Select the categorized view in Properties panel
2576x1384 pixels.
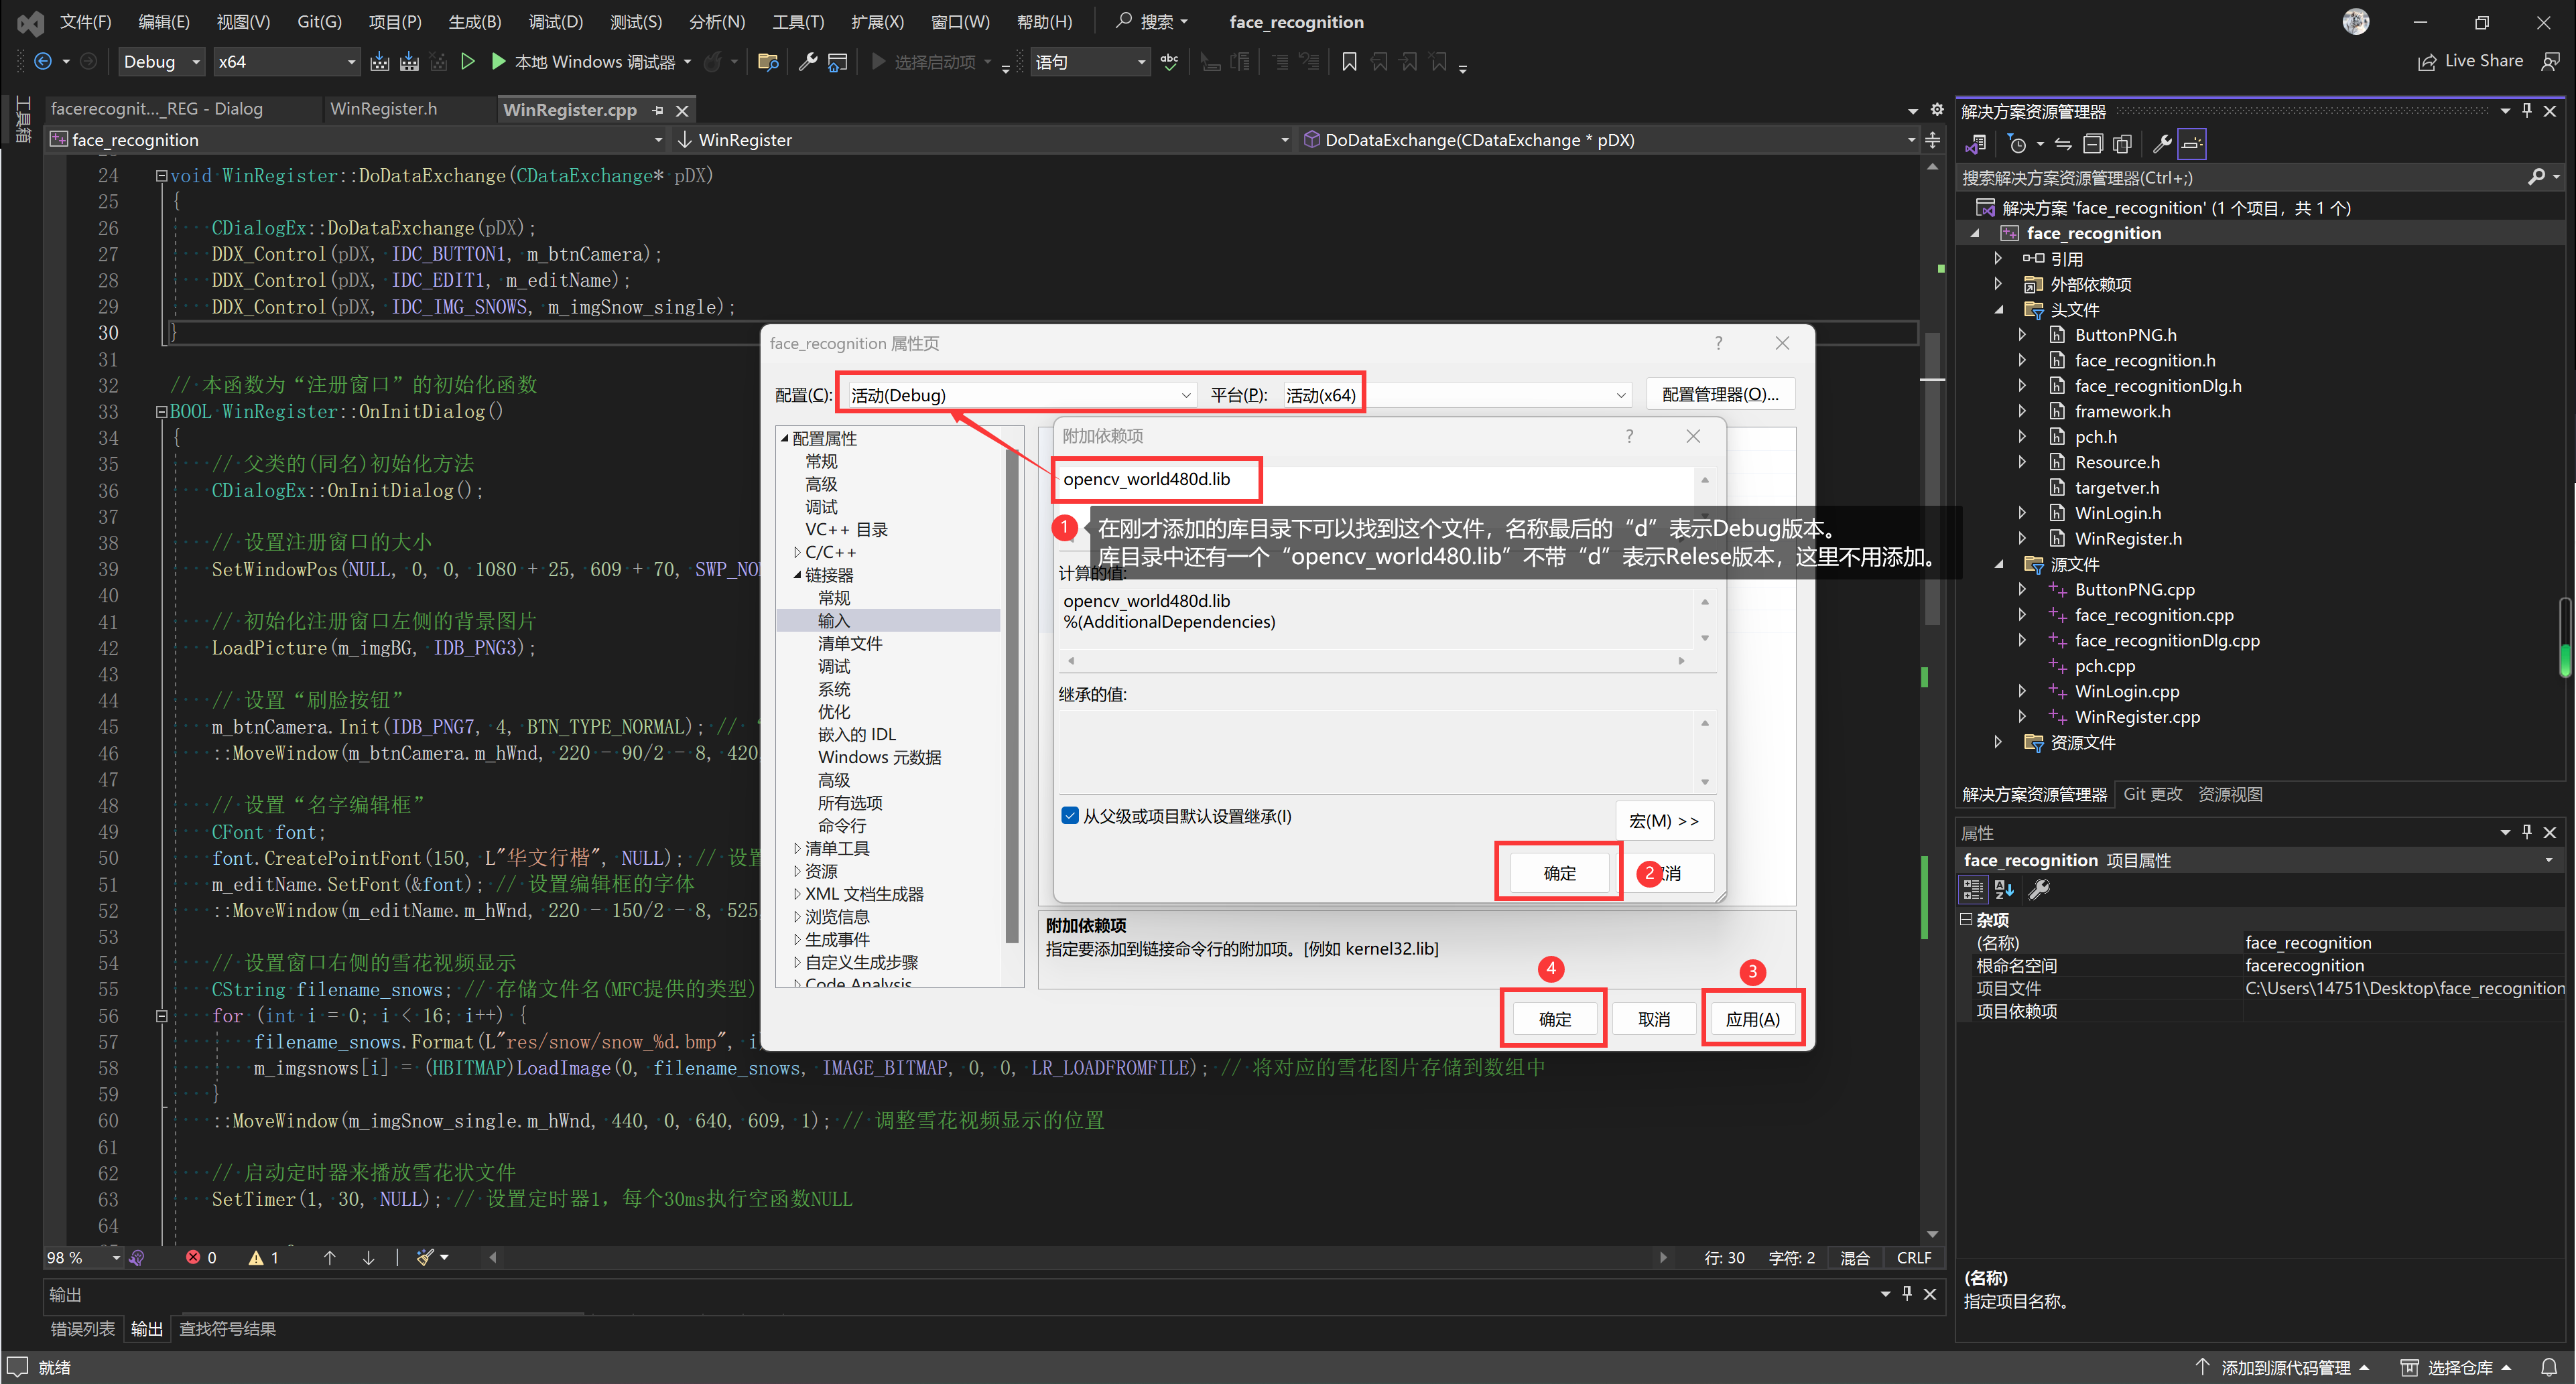click(x=1973, y=889)
